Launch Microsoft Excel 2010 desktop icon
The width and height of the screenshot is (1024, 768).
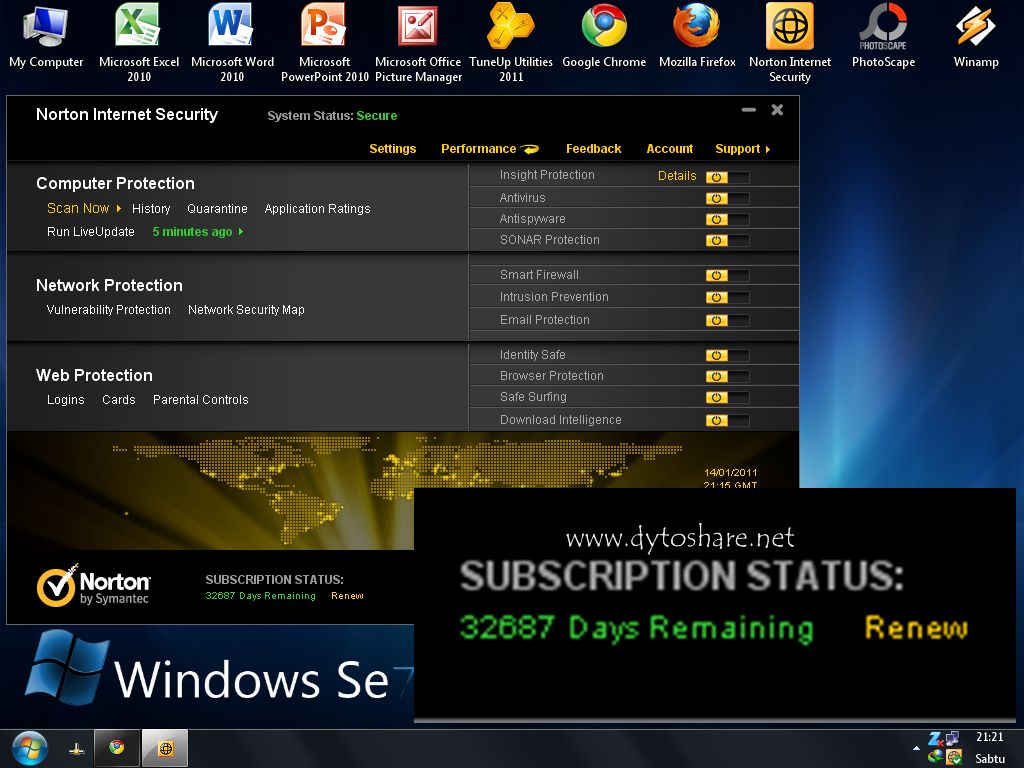pos(138,42)
